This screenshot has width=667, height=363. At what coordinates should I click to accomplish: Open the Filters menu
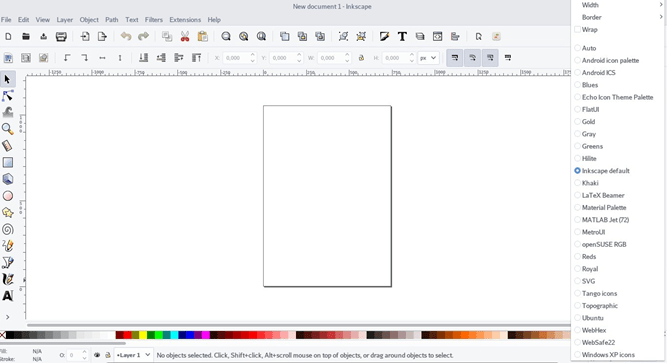tap(154, 20)
